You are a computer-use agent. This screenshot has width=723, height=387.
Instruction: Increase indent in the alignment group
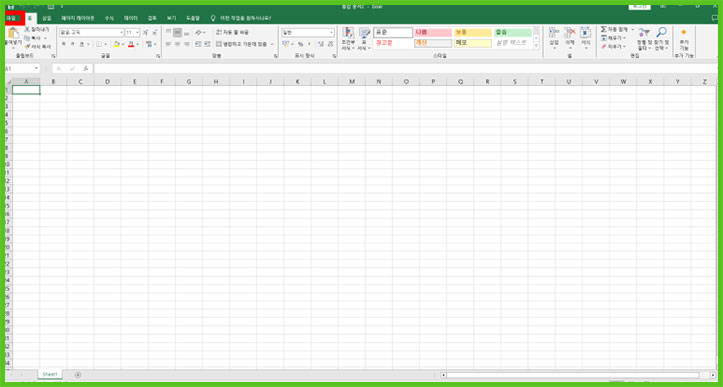pos(207,44)
